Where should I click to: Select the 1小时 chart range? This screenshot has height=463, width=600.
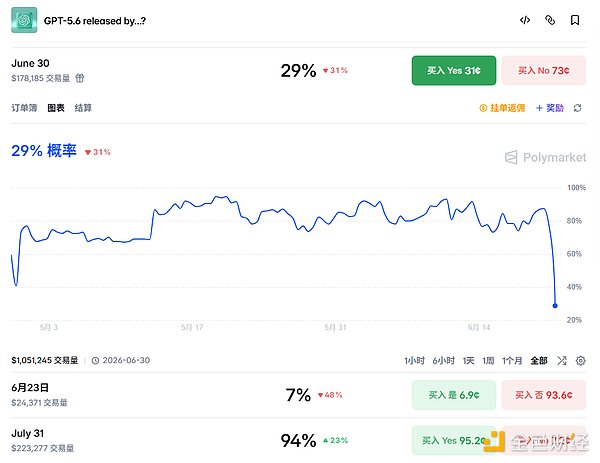tap(414, 360)
